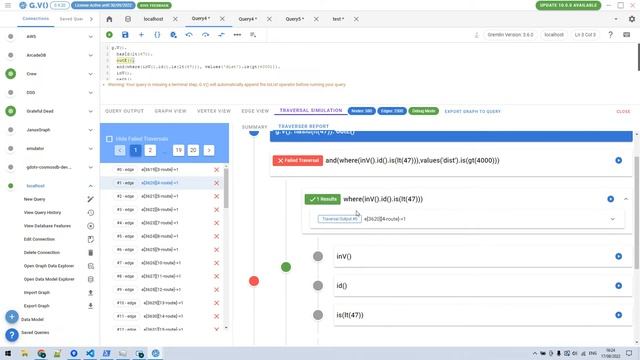Open the settings gear icon

(x=632, y=19)
